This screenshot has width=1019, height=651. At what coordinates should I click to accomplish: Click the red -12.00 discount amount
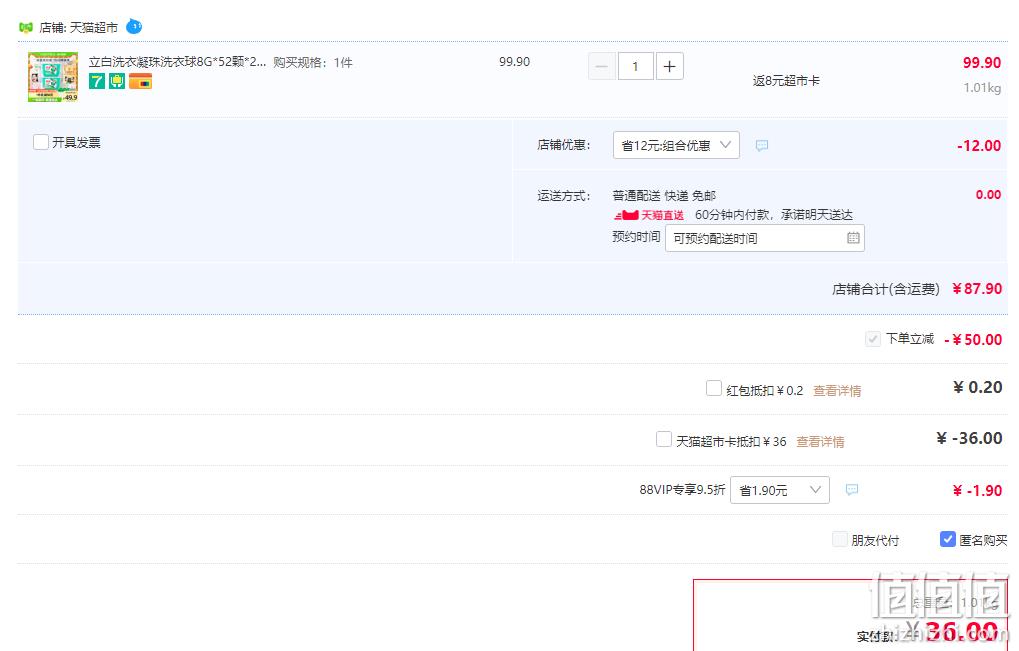979,146
